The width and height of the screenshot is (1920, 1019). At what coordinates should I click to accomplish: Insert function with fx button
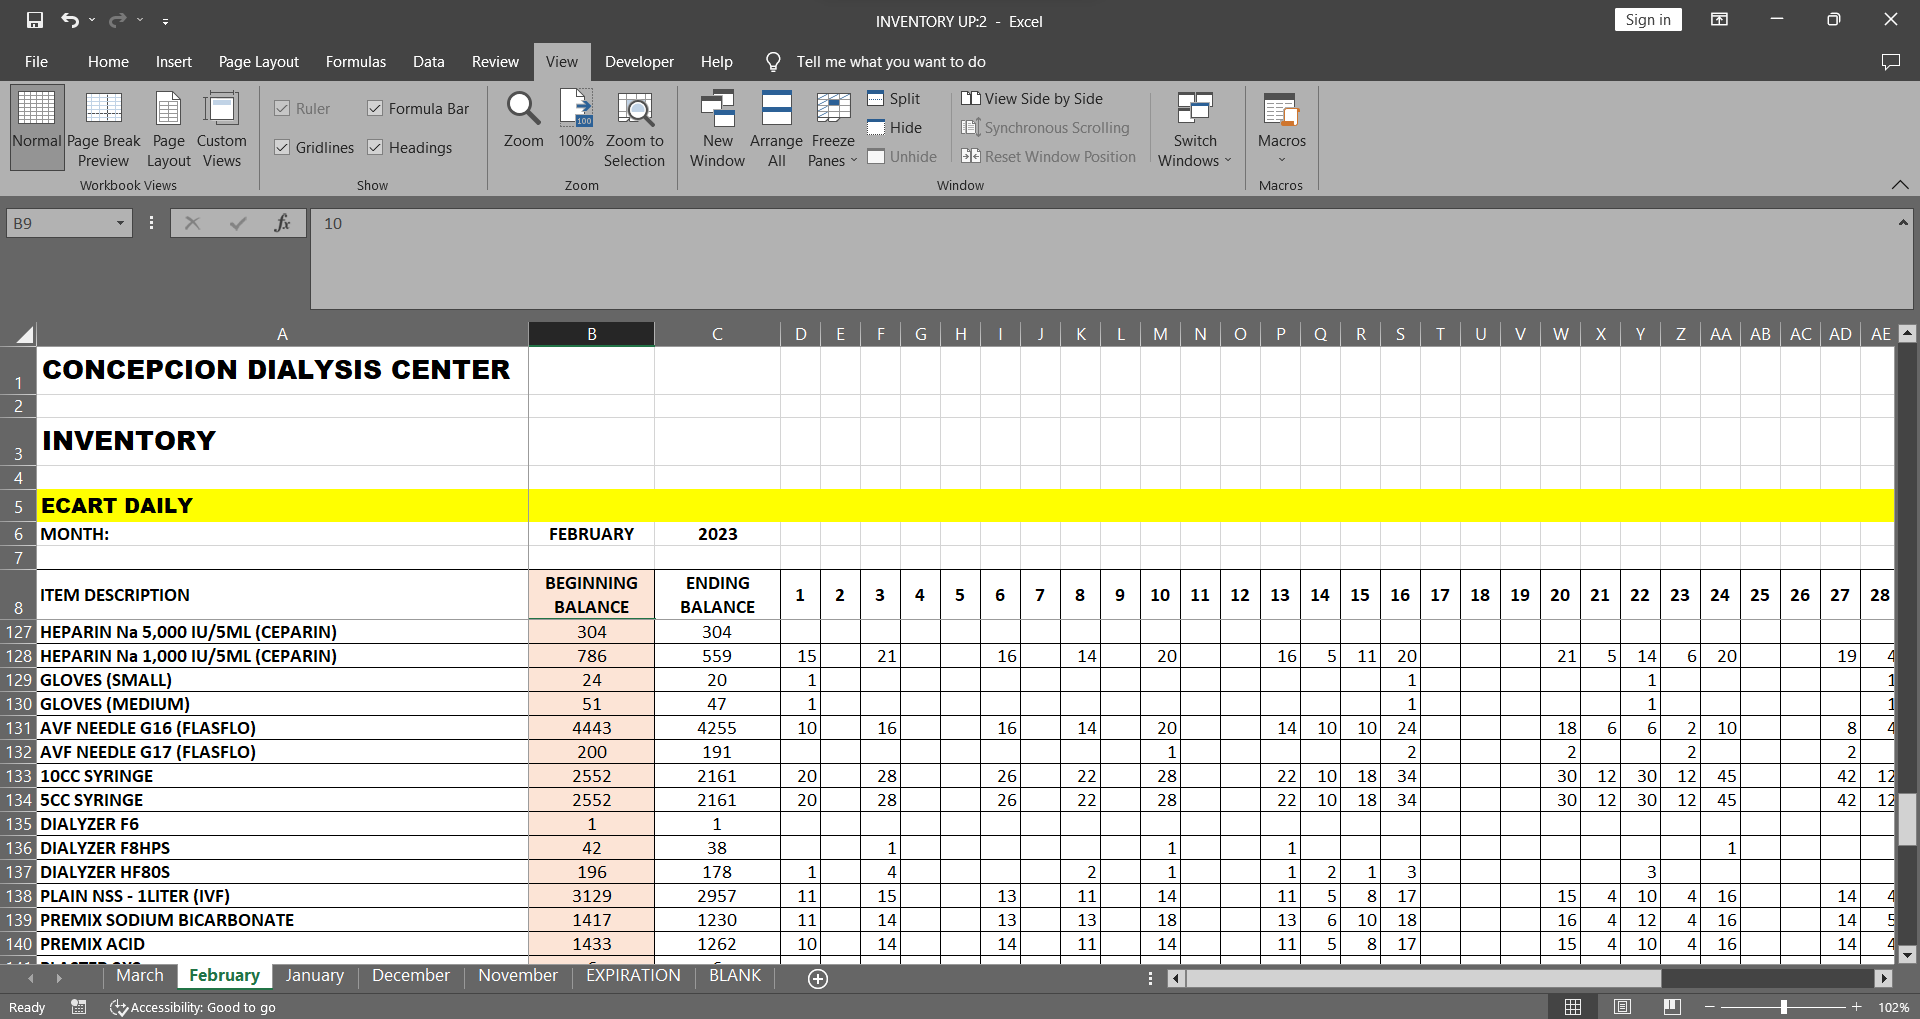[x=282, y=223]
